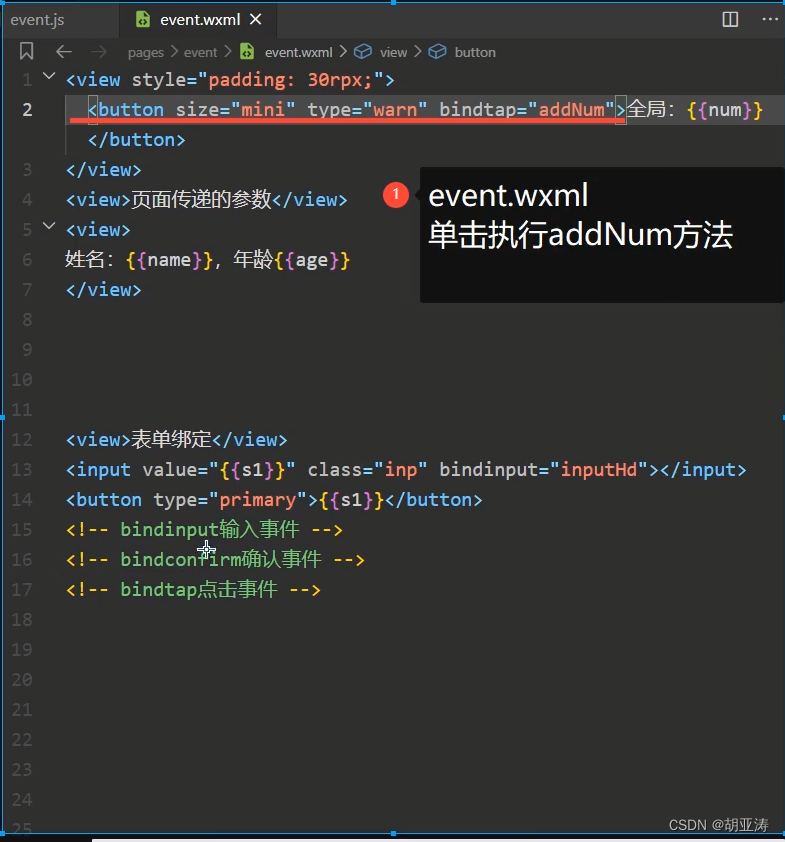
Task: Click the mini size value on line 2
Action: (263, 110)
